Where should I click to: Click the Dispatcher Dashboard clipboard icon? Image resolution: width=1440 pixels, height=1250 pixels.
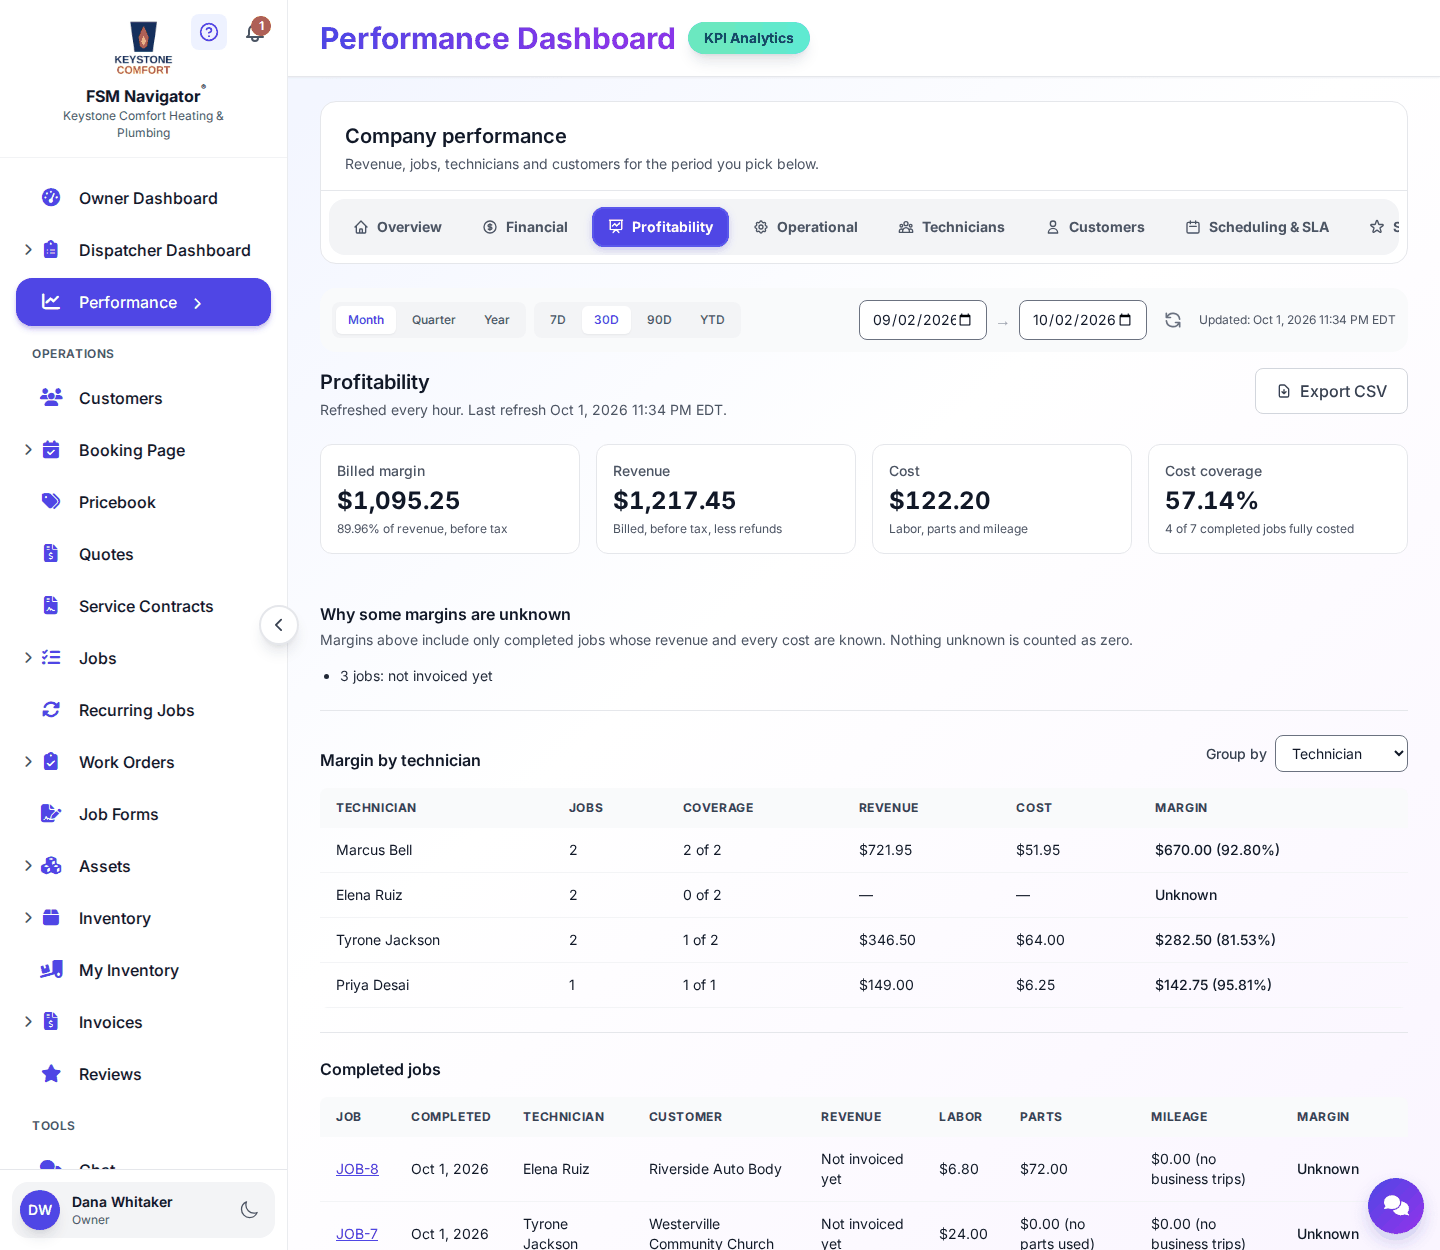[51, 249]
